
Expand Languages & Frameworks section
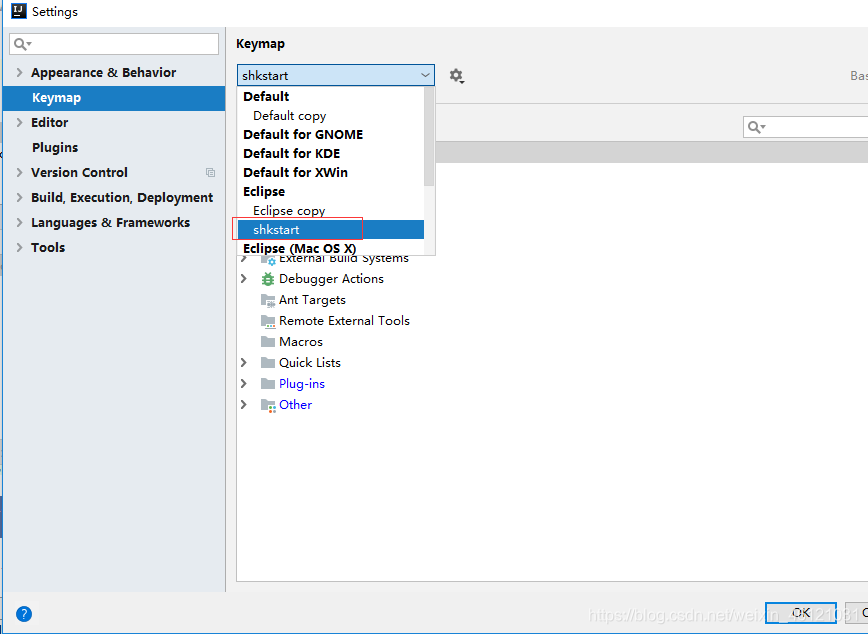[19, 222]
